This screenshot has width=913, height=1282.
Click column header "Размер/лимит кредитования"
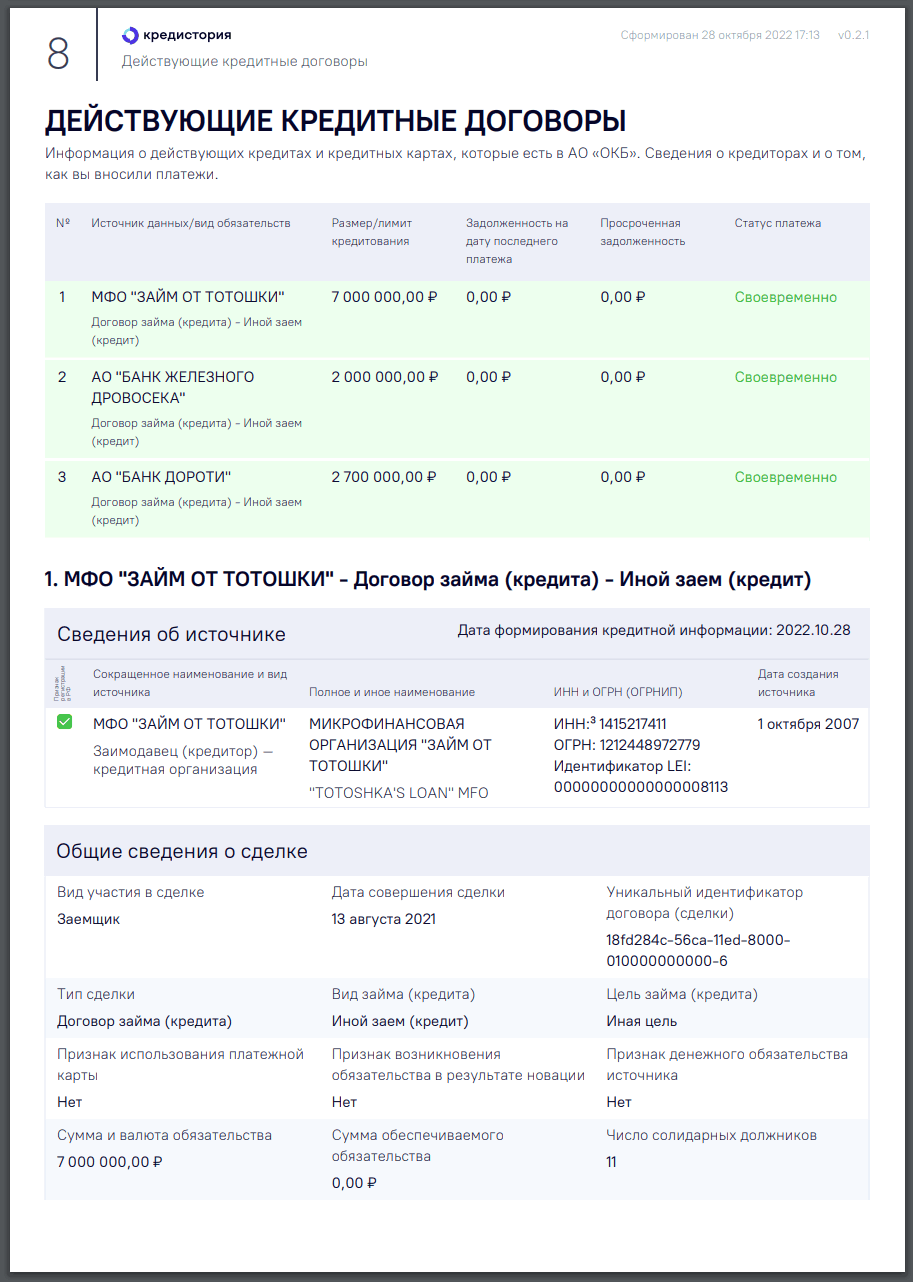click(372, 232)
